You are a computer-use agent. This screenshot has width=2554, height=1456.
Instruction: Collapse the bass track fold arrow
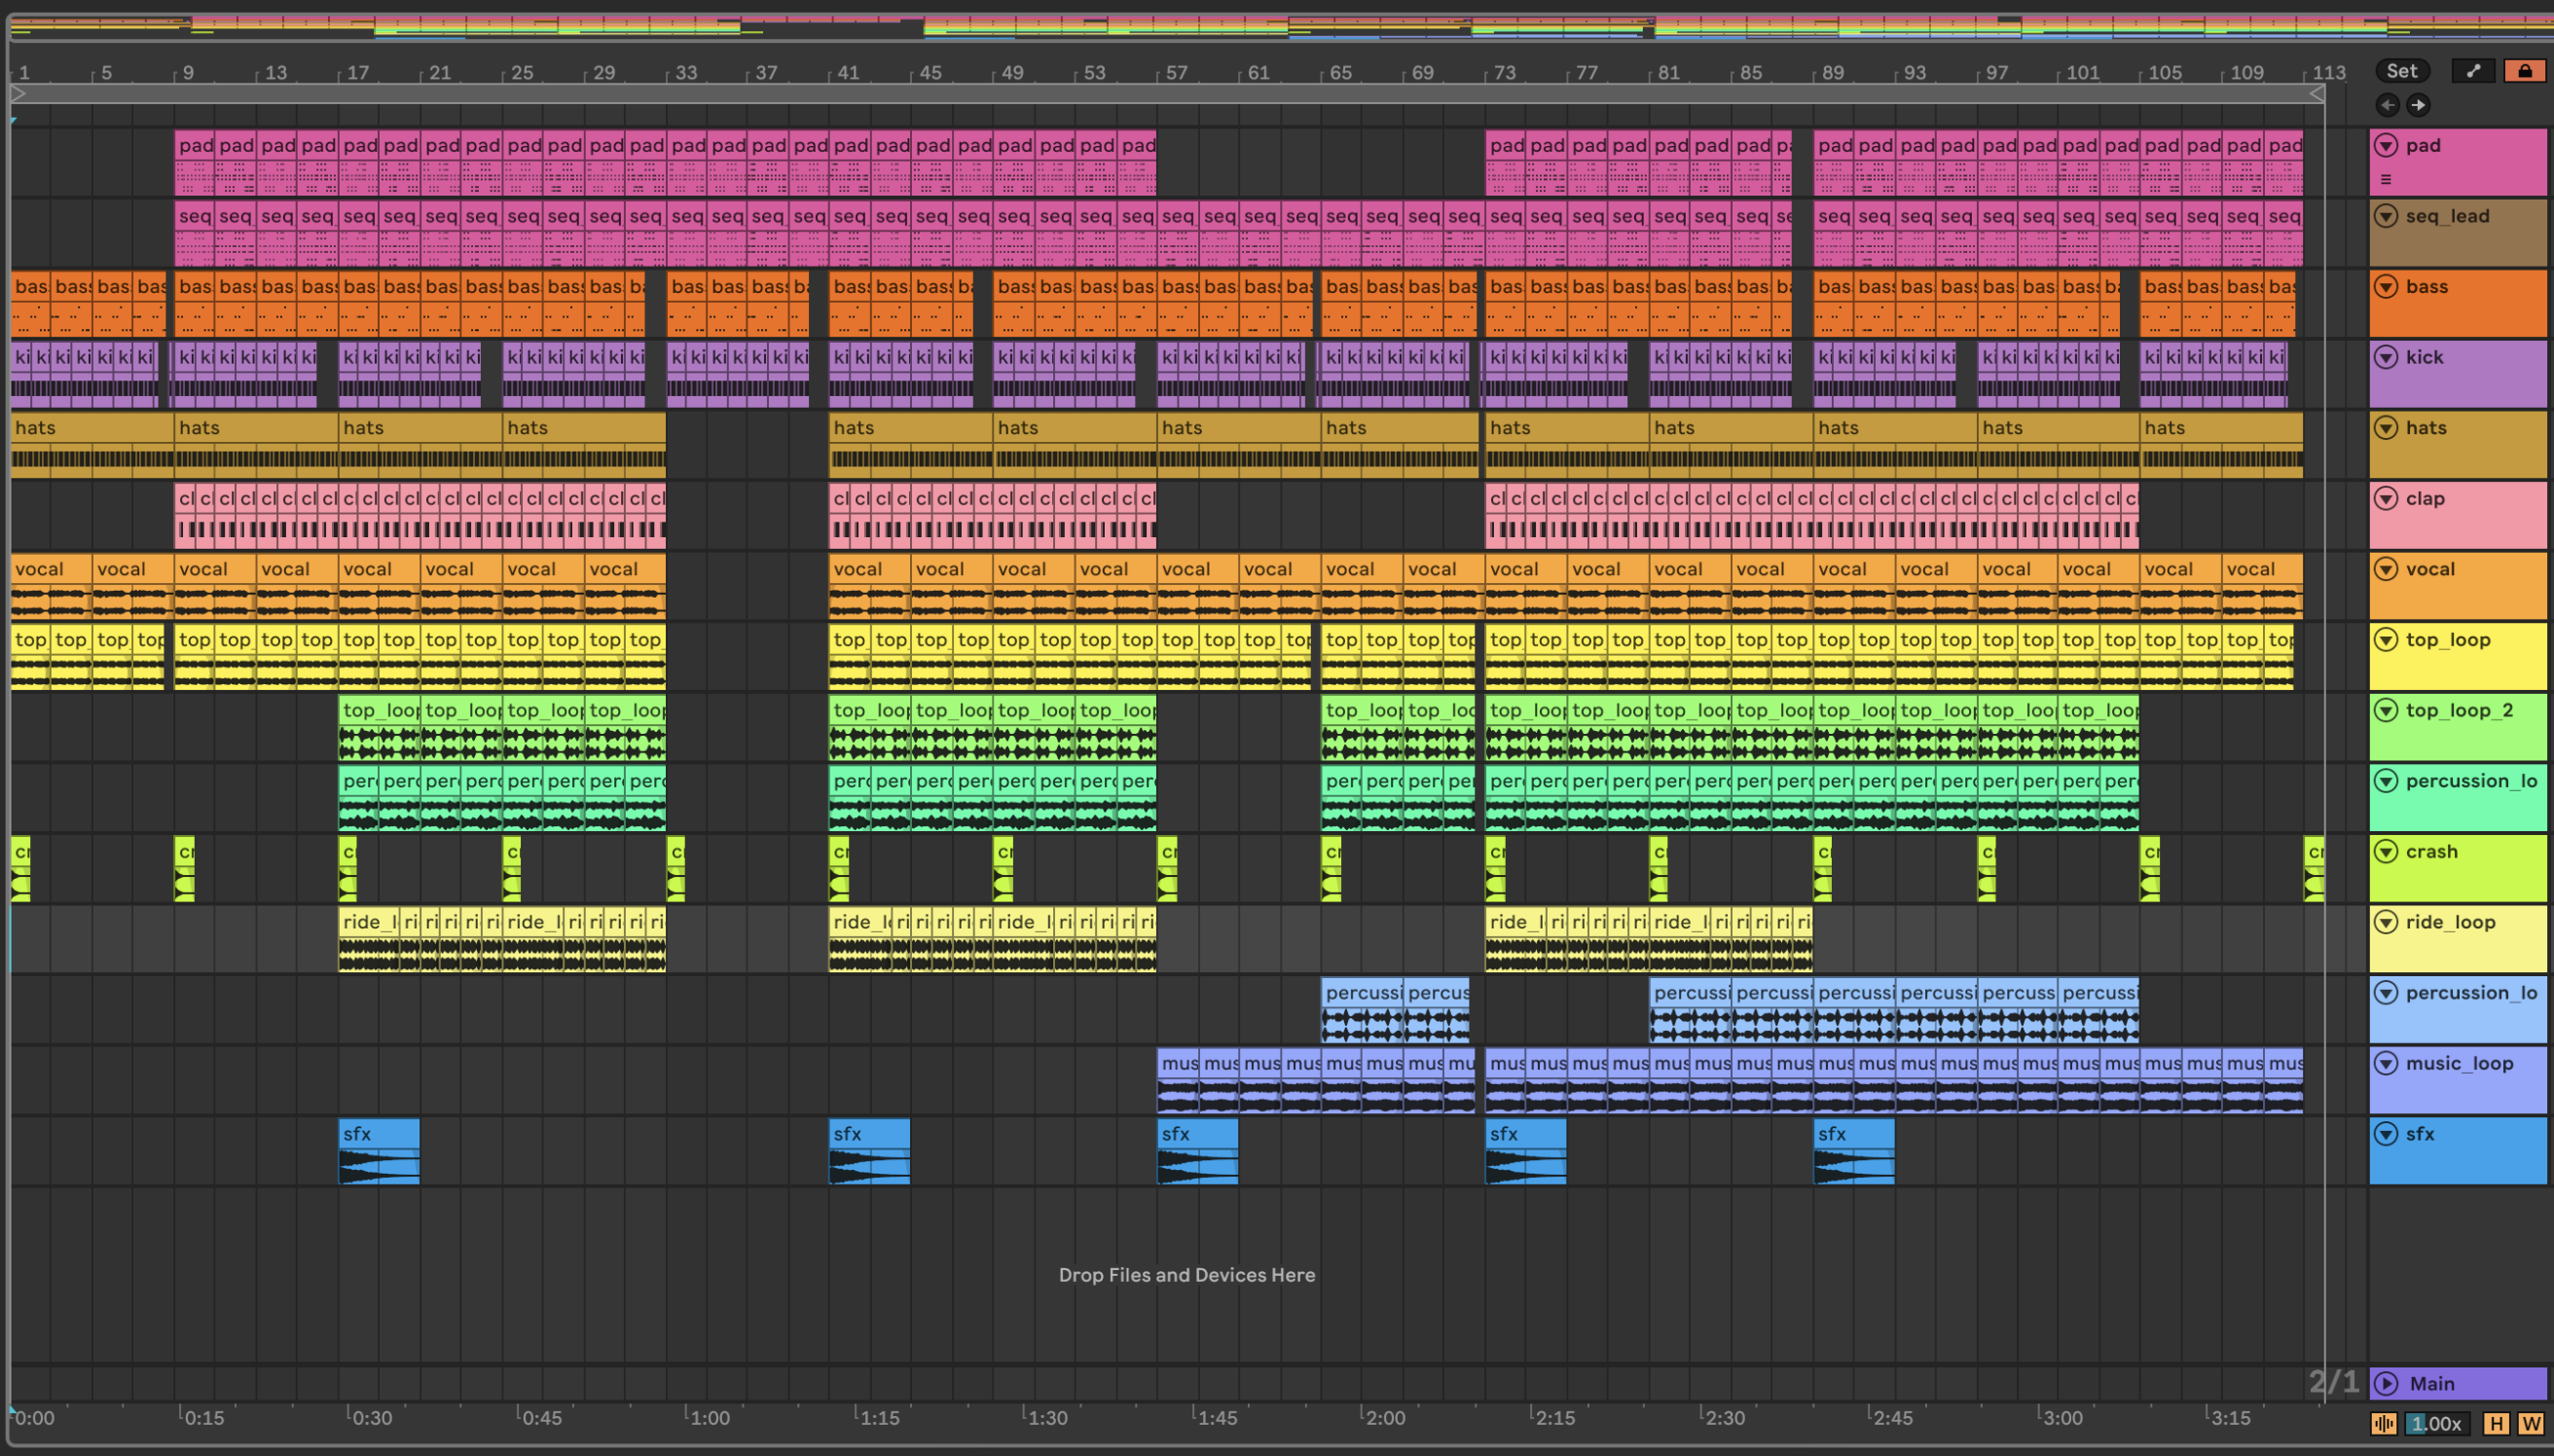pos(2387,287)
